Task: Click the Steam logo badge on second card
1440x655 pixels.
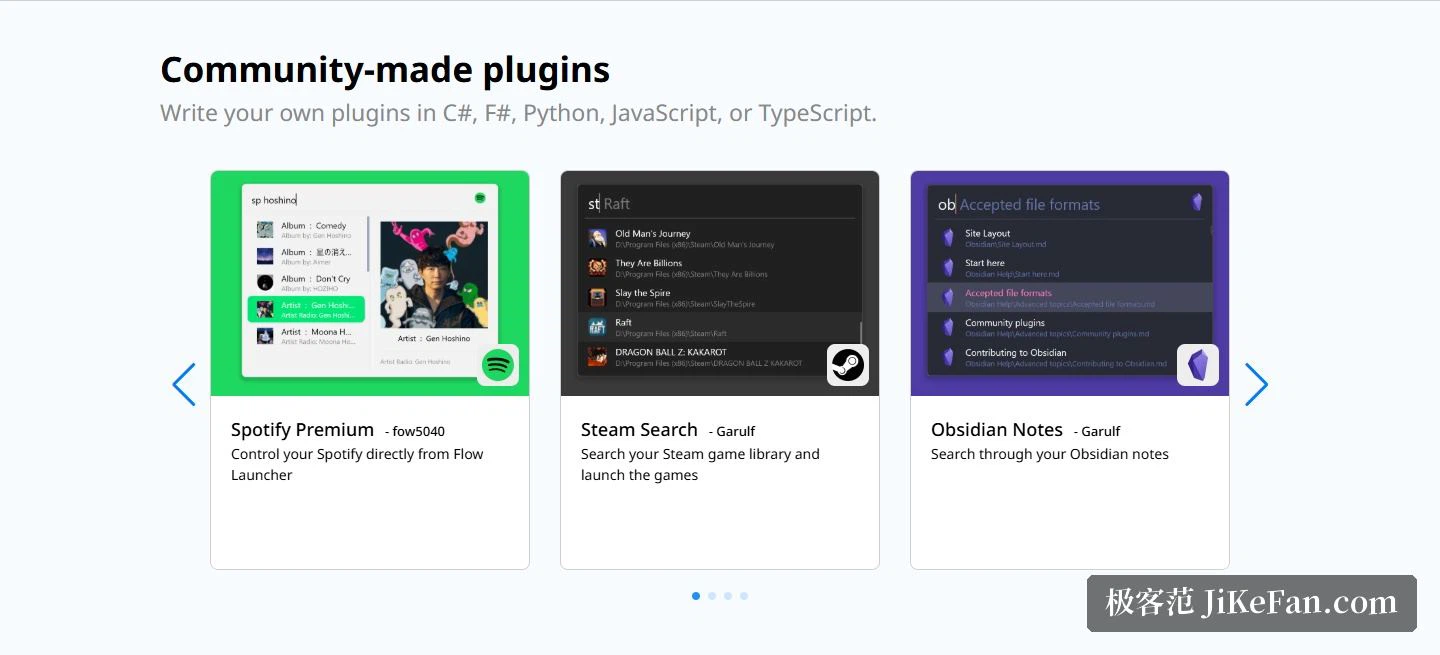Action: tap(848, 365)
